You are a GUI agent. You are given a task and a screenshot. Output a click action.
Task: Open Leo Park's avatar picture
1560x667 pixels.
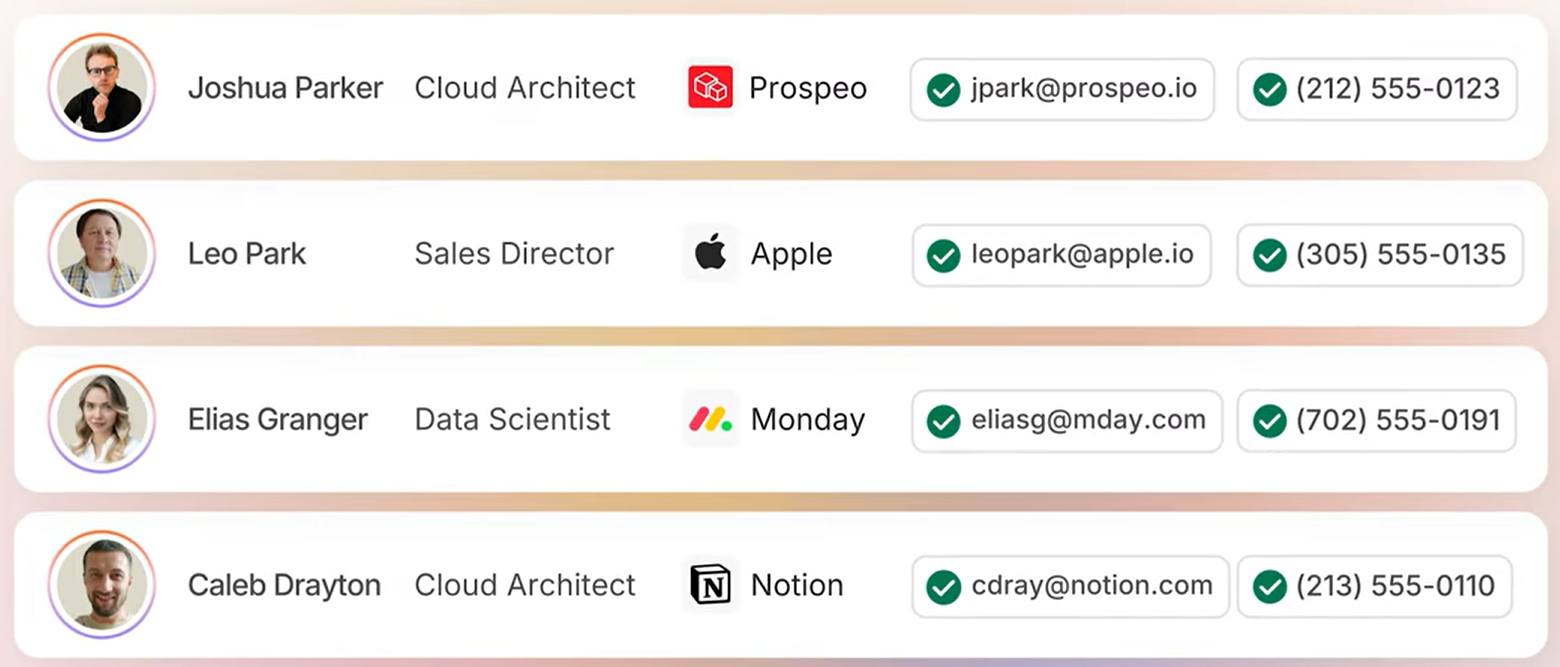[101, 253]
